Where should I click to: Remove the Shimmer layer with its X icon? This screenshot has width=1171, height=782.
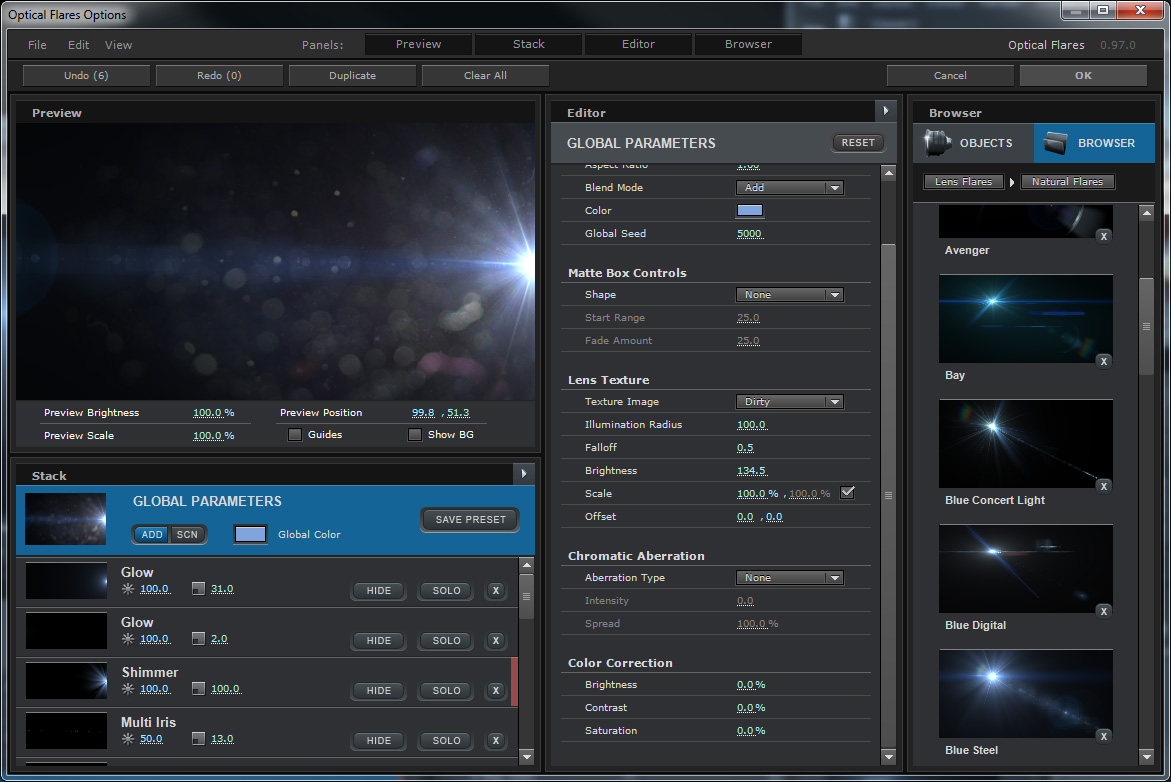pos(495,690)
